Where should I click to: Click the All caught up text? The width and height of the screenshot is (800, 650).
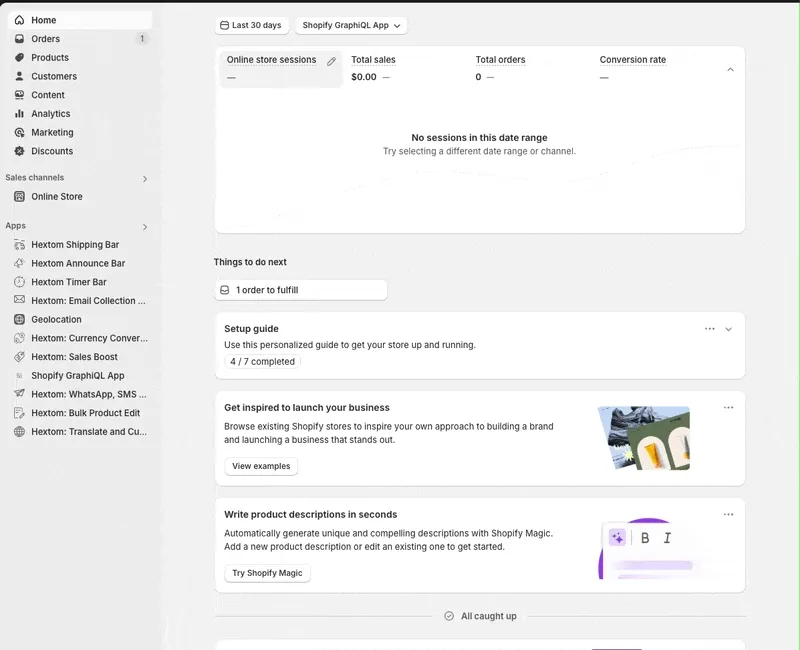coord(489,616)
